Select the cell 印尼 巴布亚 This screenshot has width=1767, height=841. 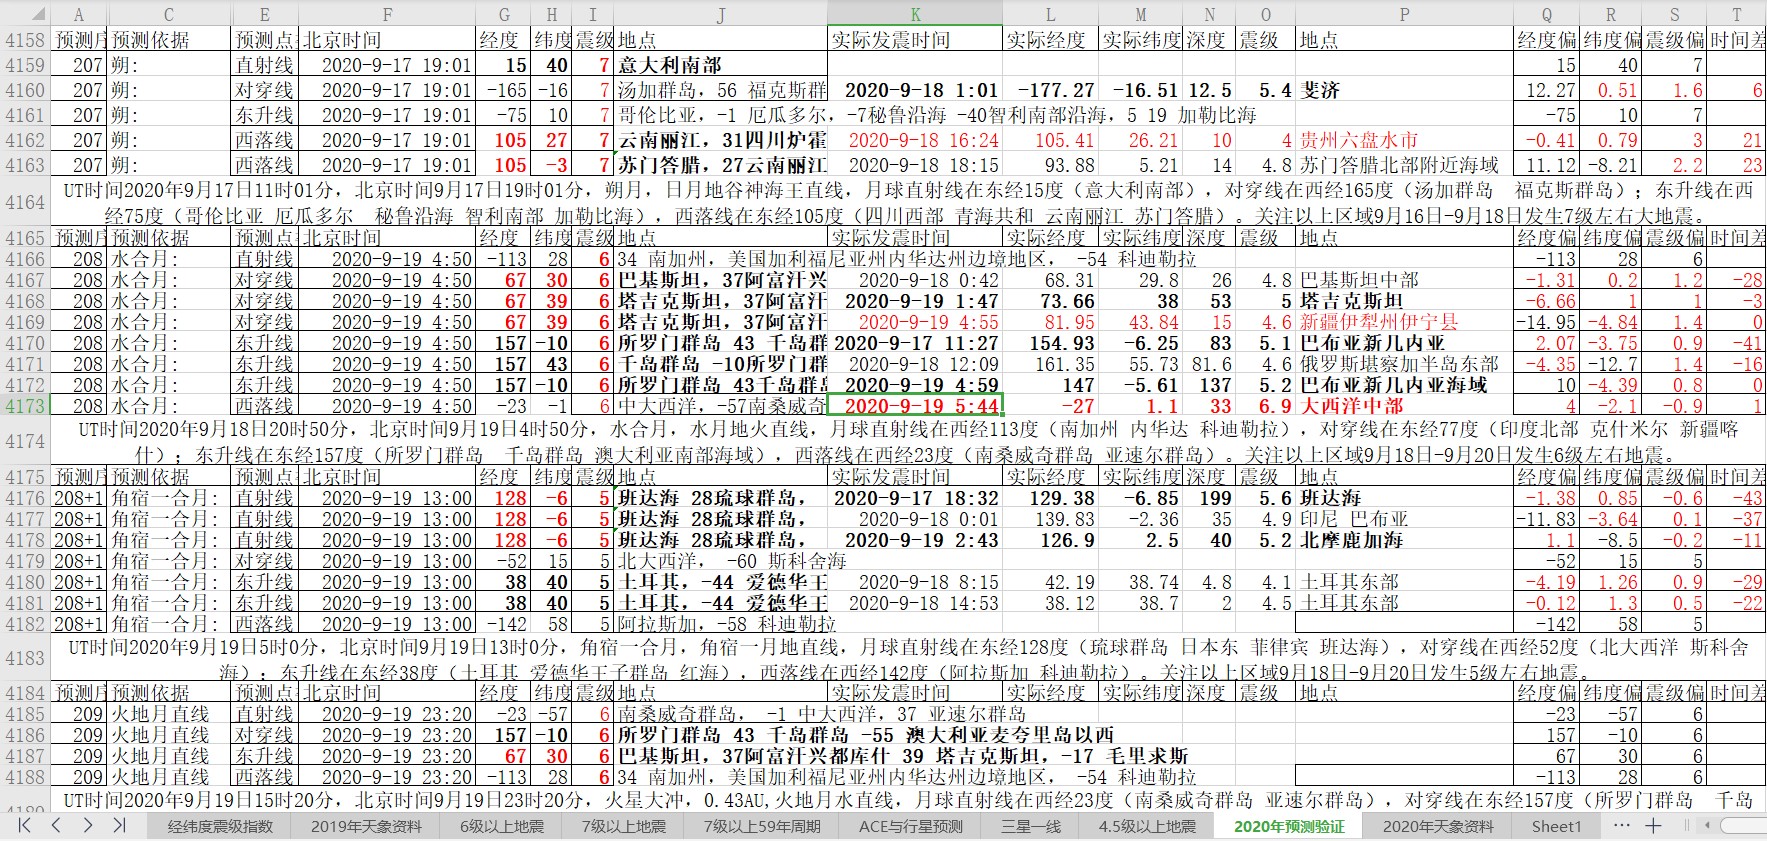(x=1404, y=519)
